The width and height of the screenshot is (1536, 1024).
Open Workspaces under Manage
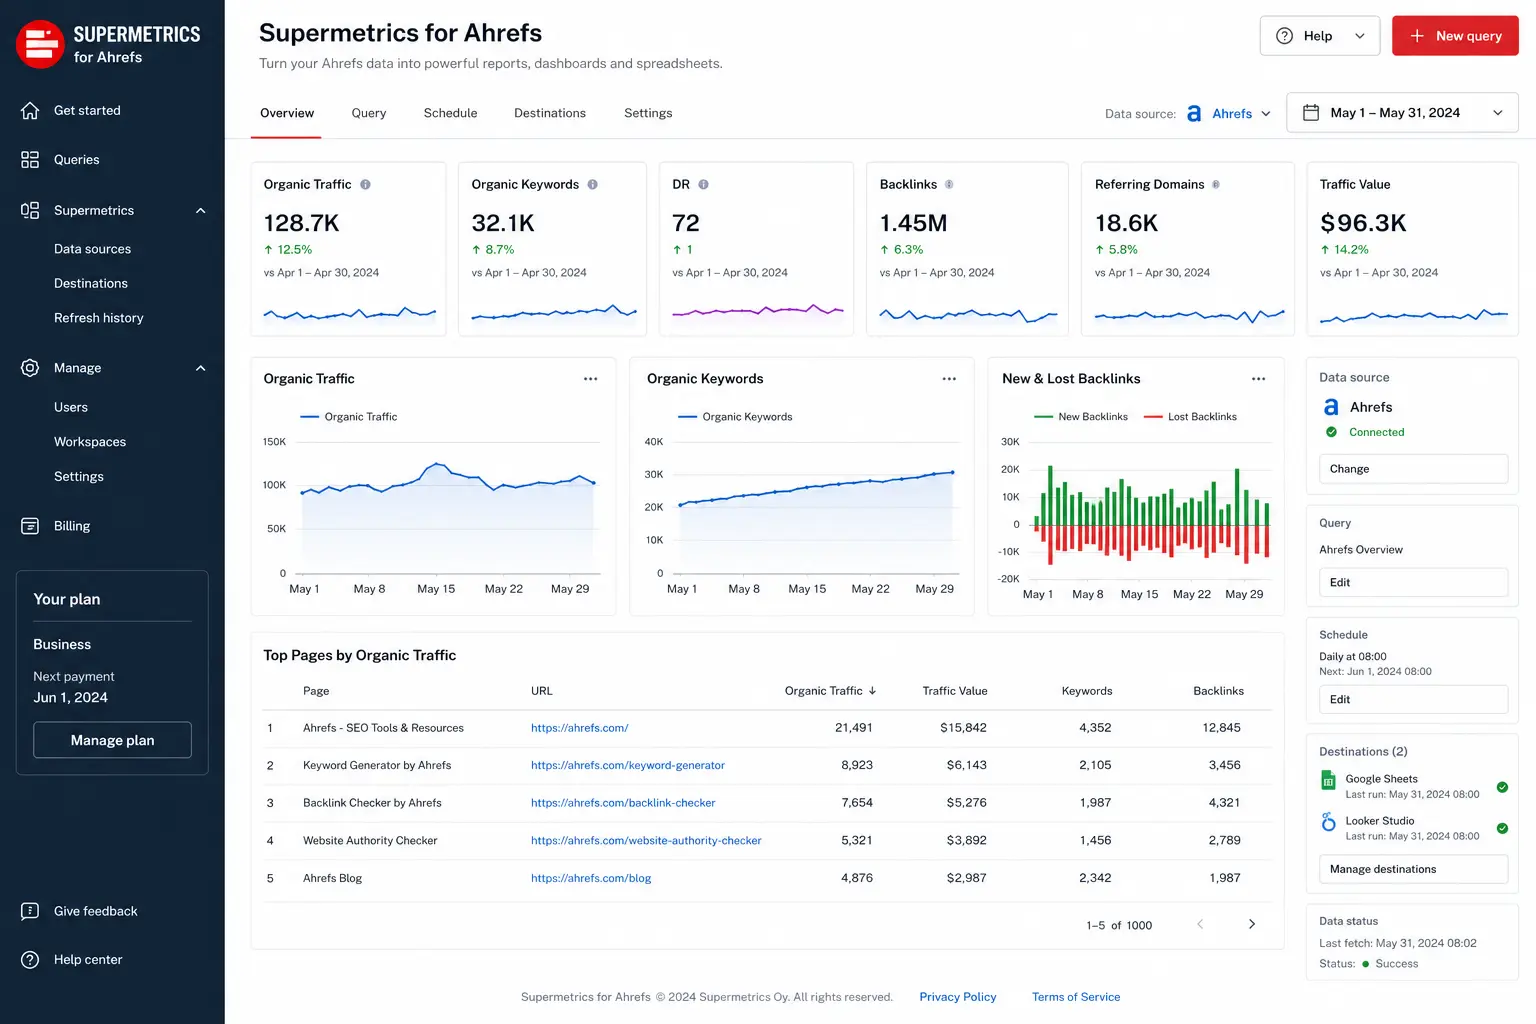[x=90, y=442]
